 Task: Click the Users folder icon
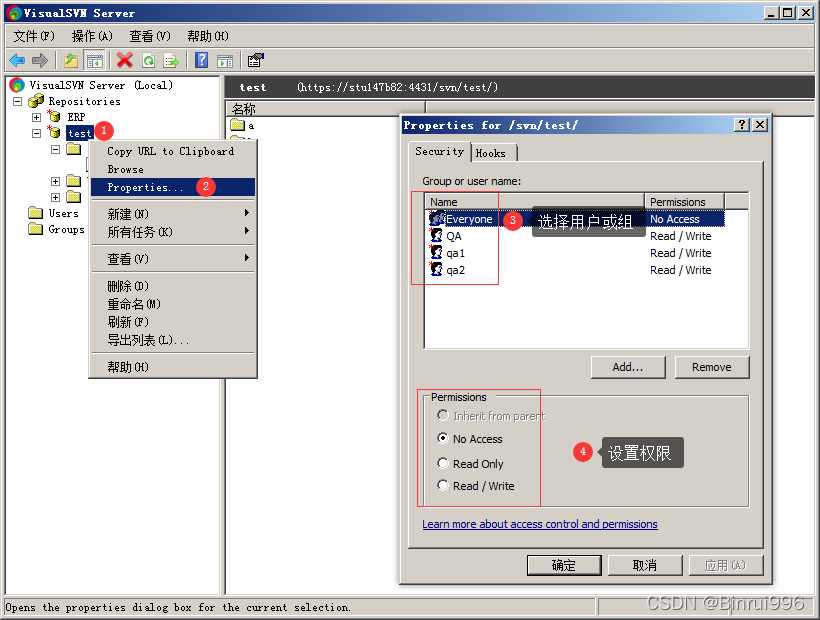point(36,213)
